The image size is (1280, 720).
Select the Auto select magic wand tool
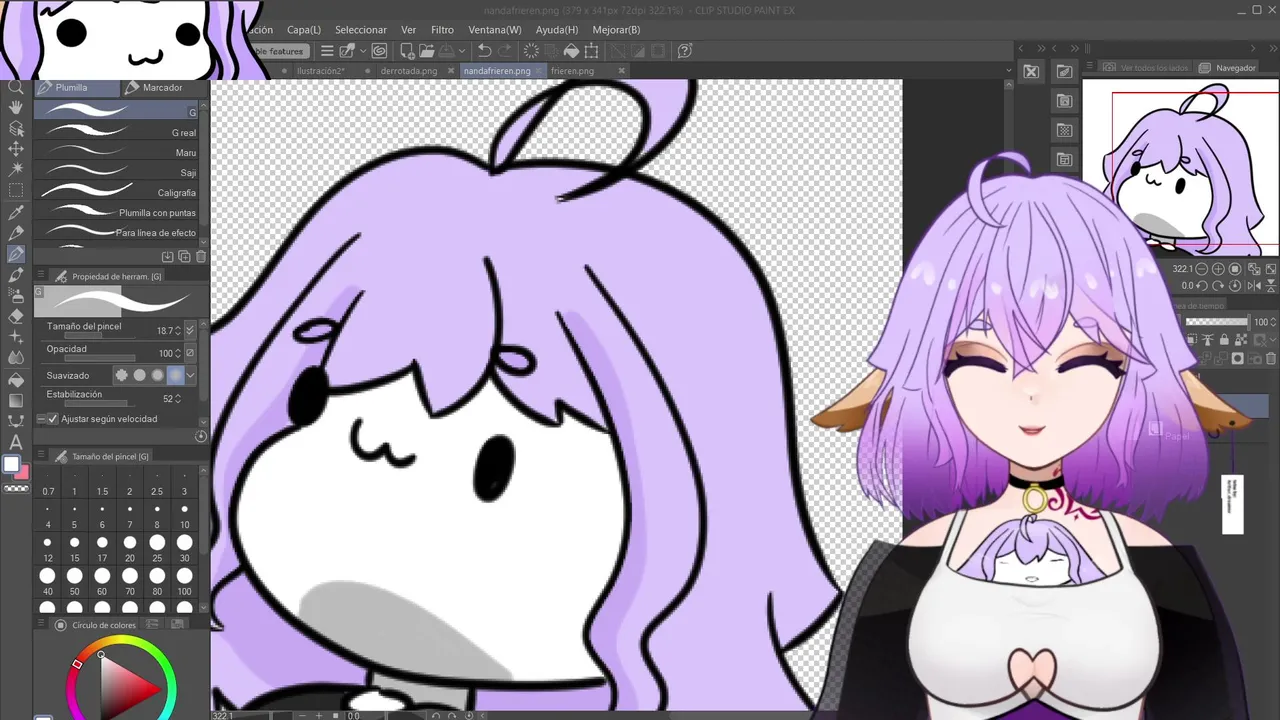pos(16,169)
